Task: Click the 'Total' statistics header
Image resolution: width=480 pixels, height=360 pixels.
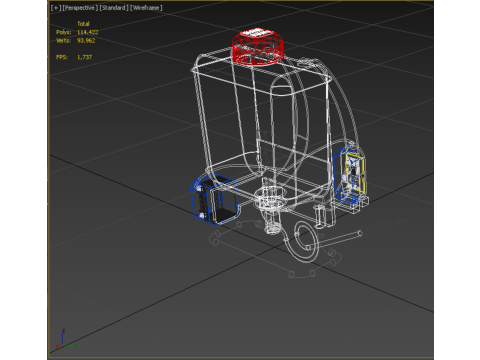Action: 83,24
